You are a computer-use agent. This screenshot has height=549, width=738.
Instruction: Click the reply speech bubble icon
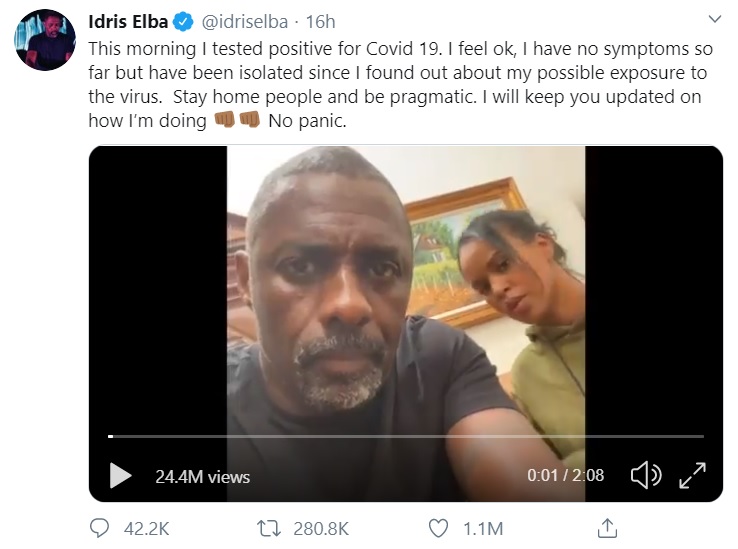99,527
